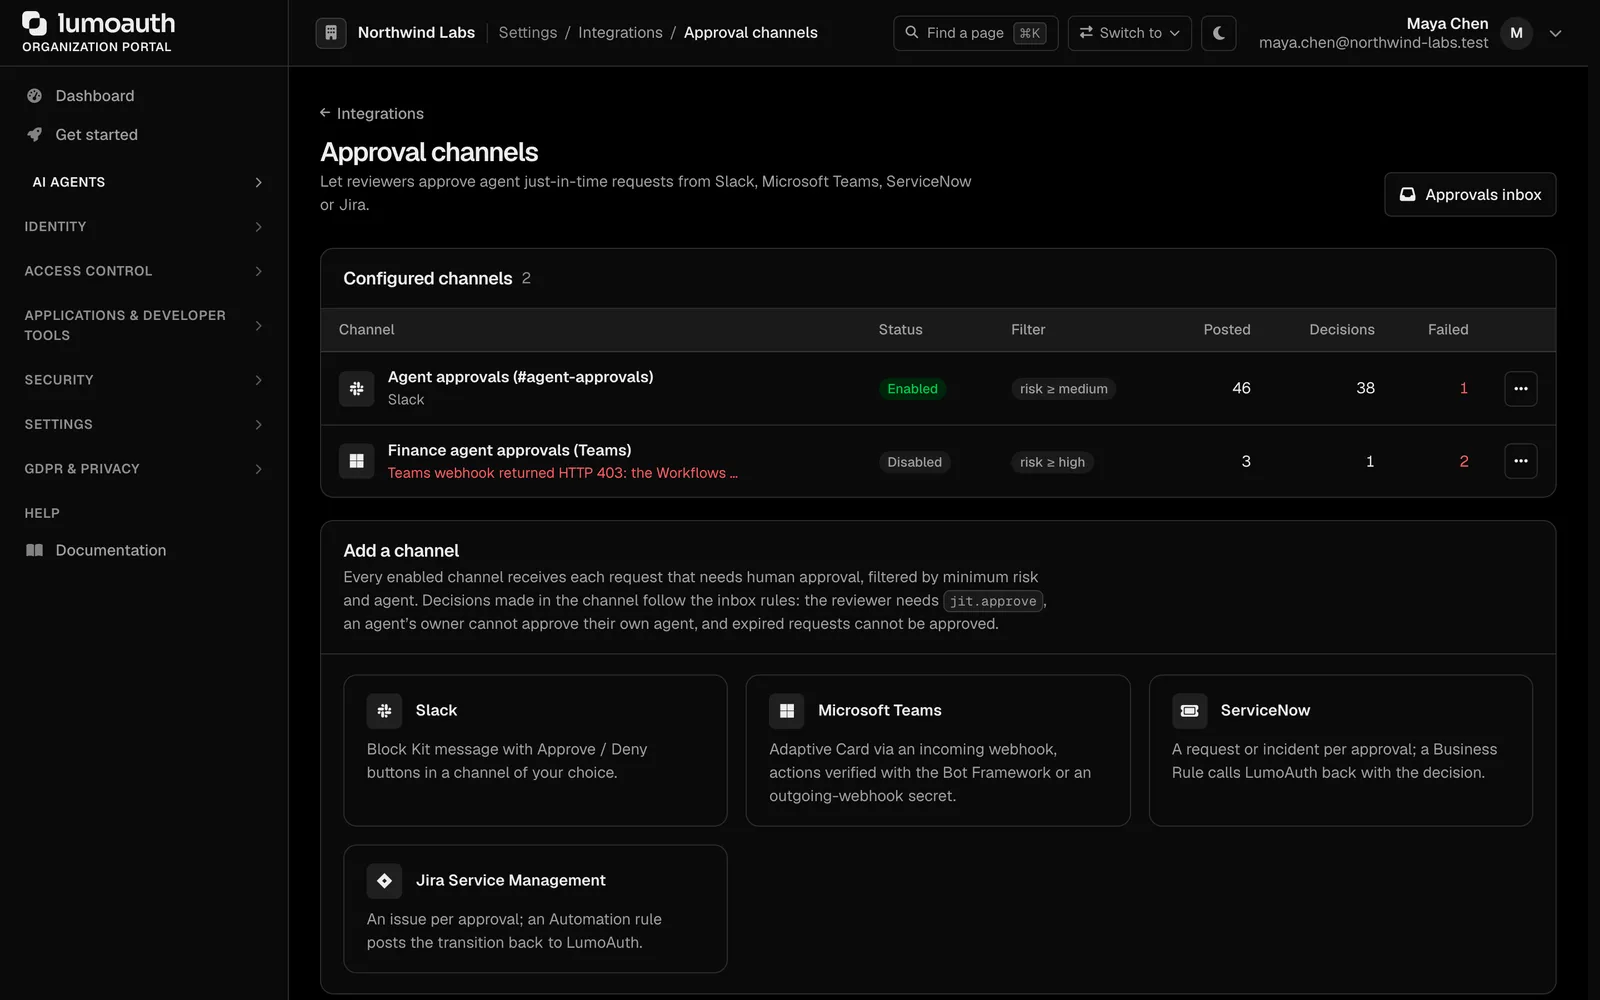Click the Enabled status badge
1600x1000 pixels.
click(912, 389)
